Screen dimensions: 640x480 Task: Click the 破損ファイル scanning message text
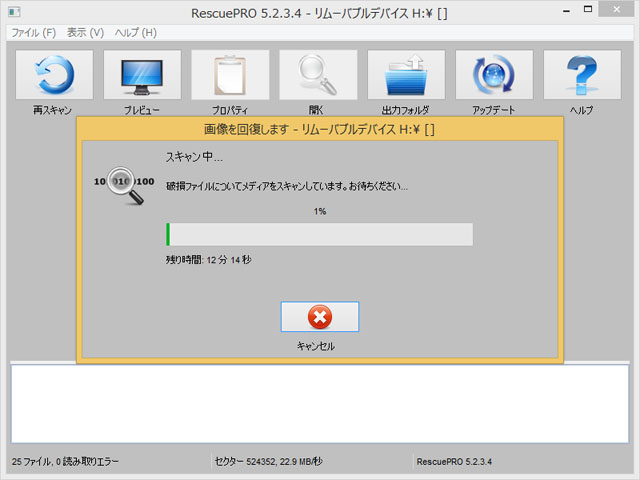(287, 187)
